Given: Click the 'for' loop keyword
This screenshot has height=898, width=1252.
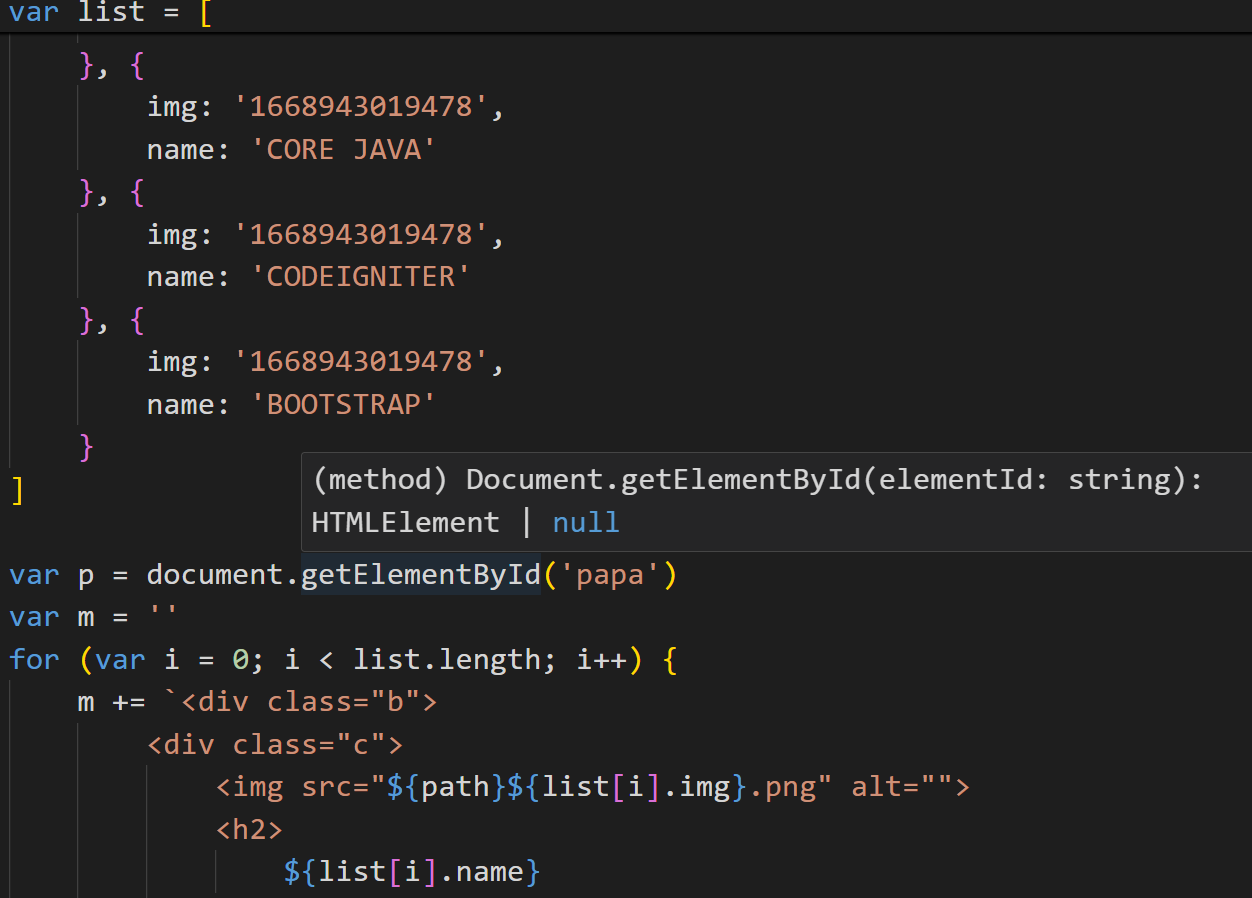Looking at the screenshot, I should 34,660.
